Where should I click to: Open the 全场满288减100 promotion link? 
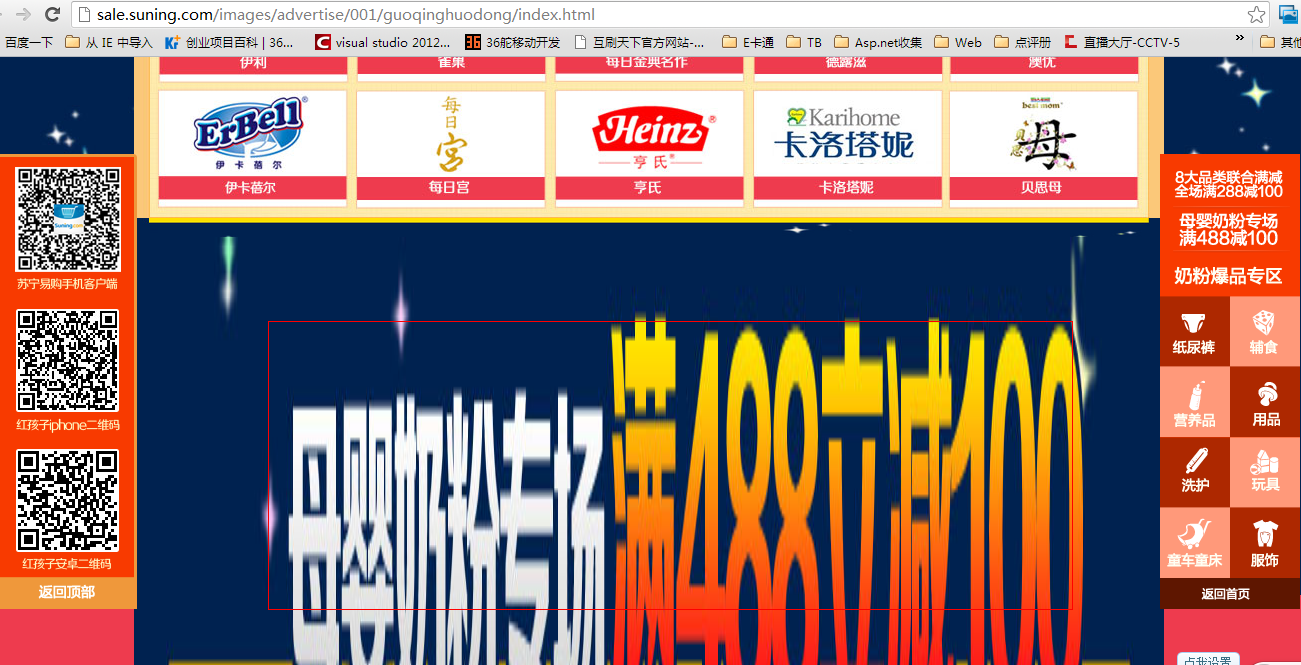coord(1228,185)
